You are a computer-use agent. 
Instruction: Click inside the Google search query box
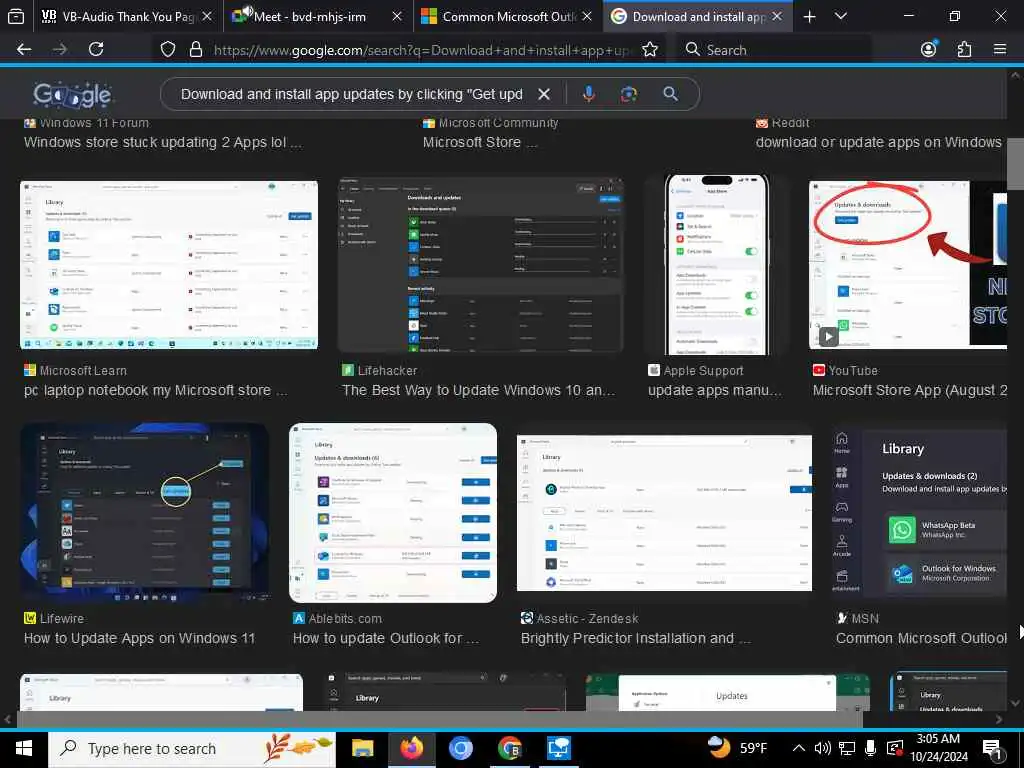351,94
